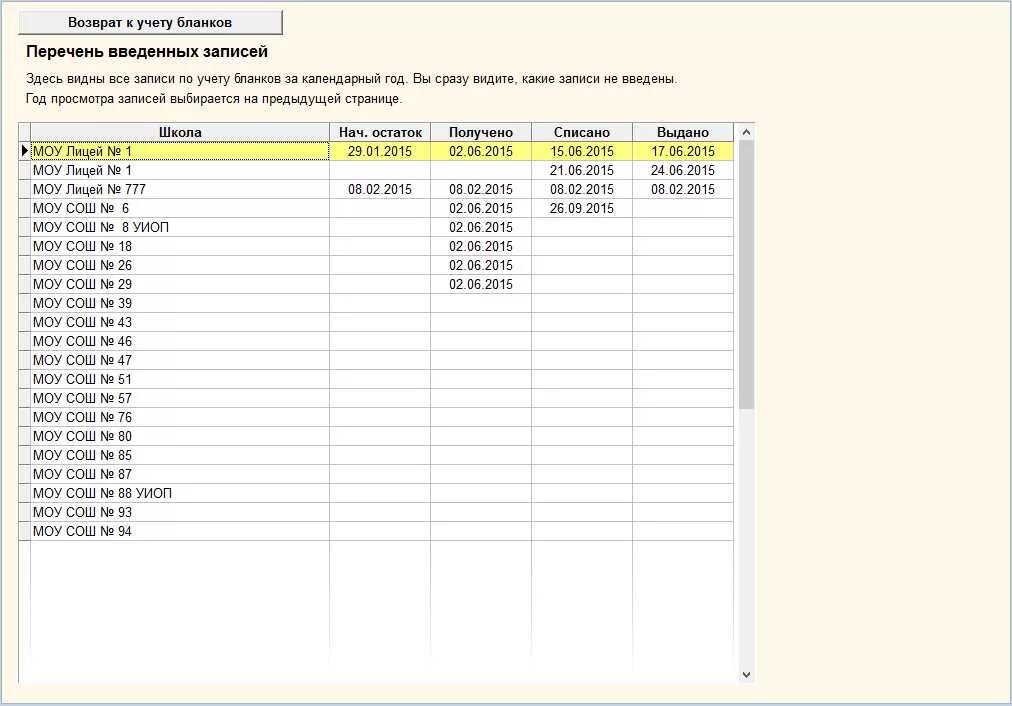This screenshot has width=1012, height=706.
Task: Click 'Получено' date in 'МОУ СОШ № 26' row
Action: 481,265
